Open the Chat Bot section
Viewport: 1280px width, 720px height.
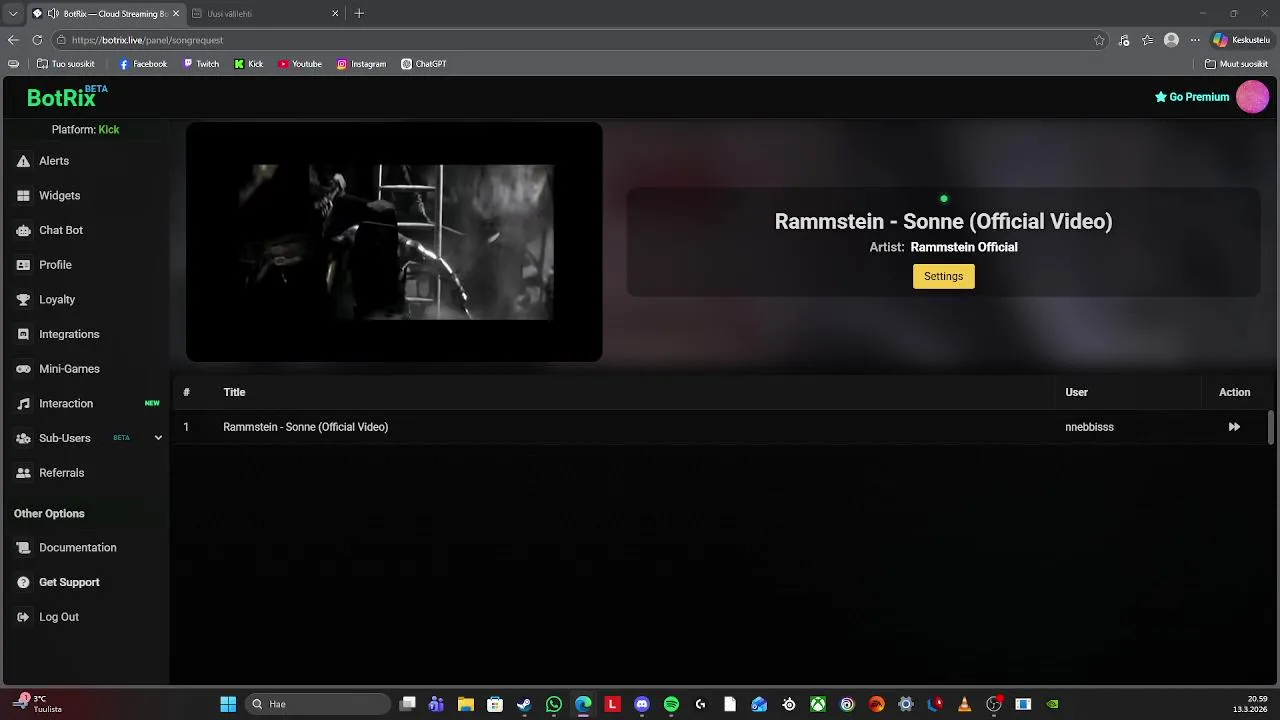pyautogui.click(x=60, y=230)
